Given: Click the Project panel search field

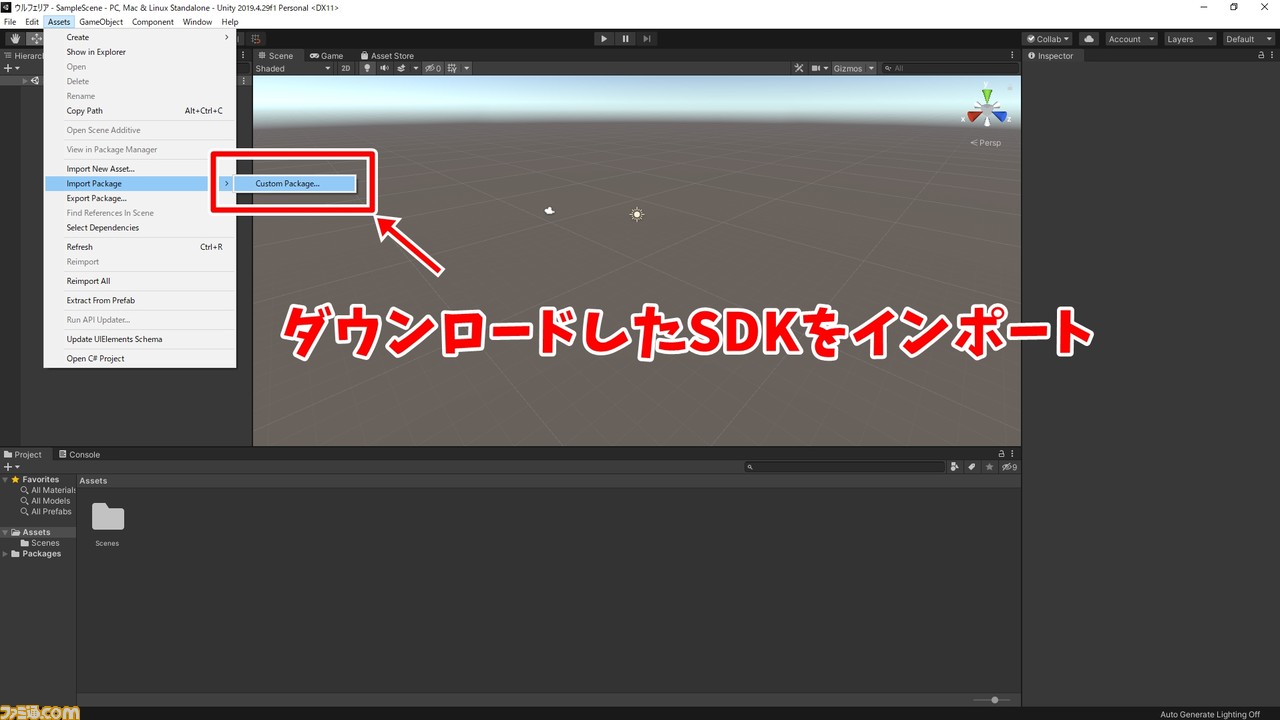Looking at the screenshot, I should click(x=845, y=467).
